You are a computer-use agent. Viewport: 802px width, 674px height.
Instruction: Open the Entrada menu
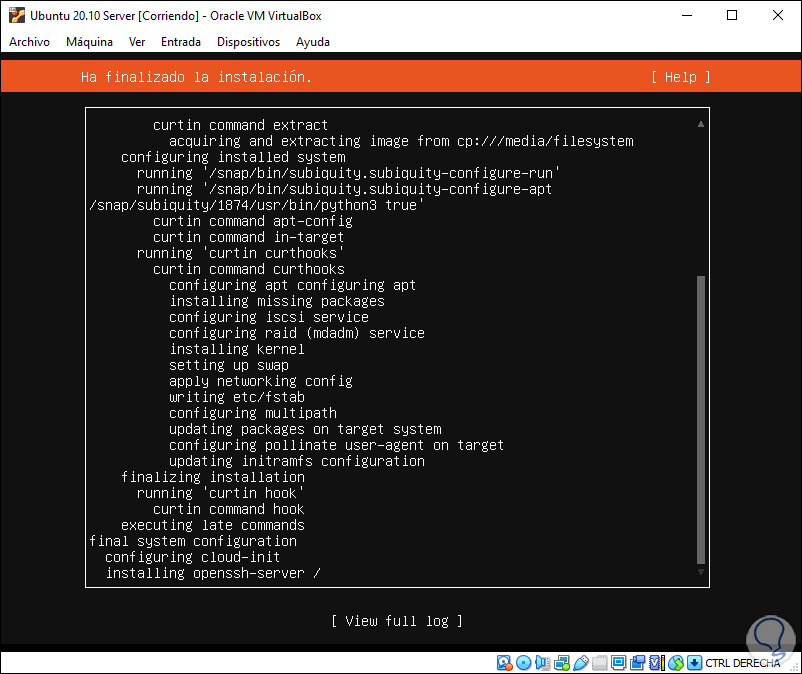point(181,42)
